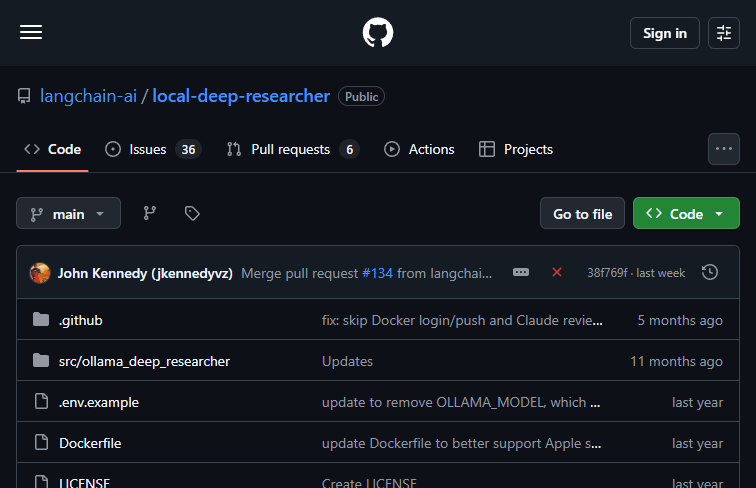The width and height of the screenshot is (756, 488).
Task: Click John Kennedy's avatar image
Action: (40, 273)
